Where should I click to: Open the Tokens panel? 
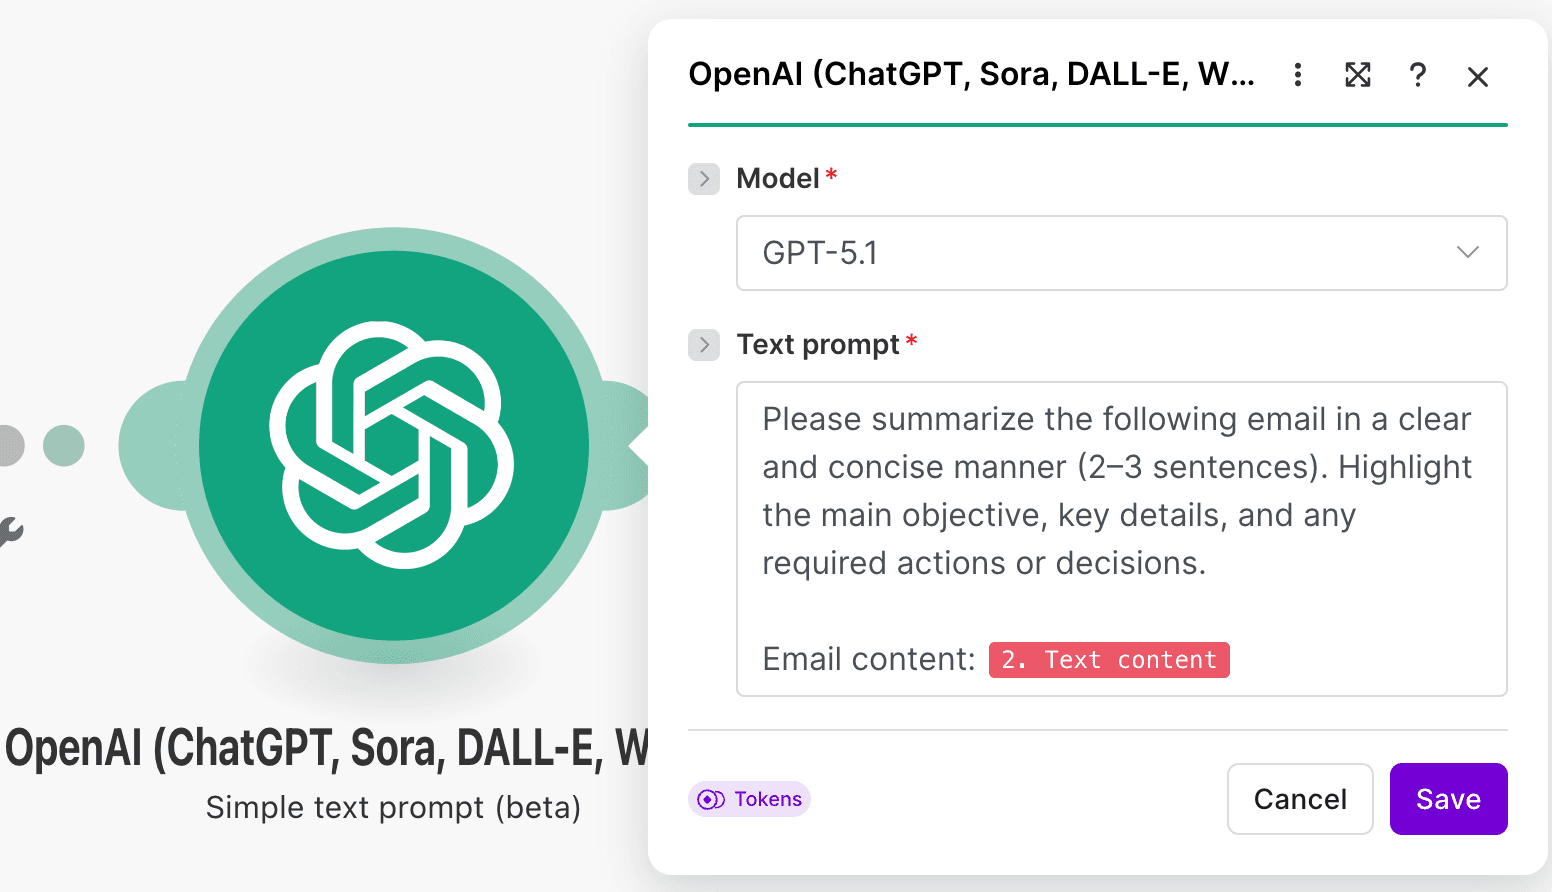748,798
